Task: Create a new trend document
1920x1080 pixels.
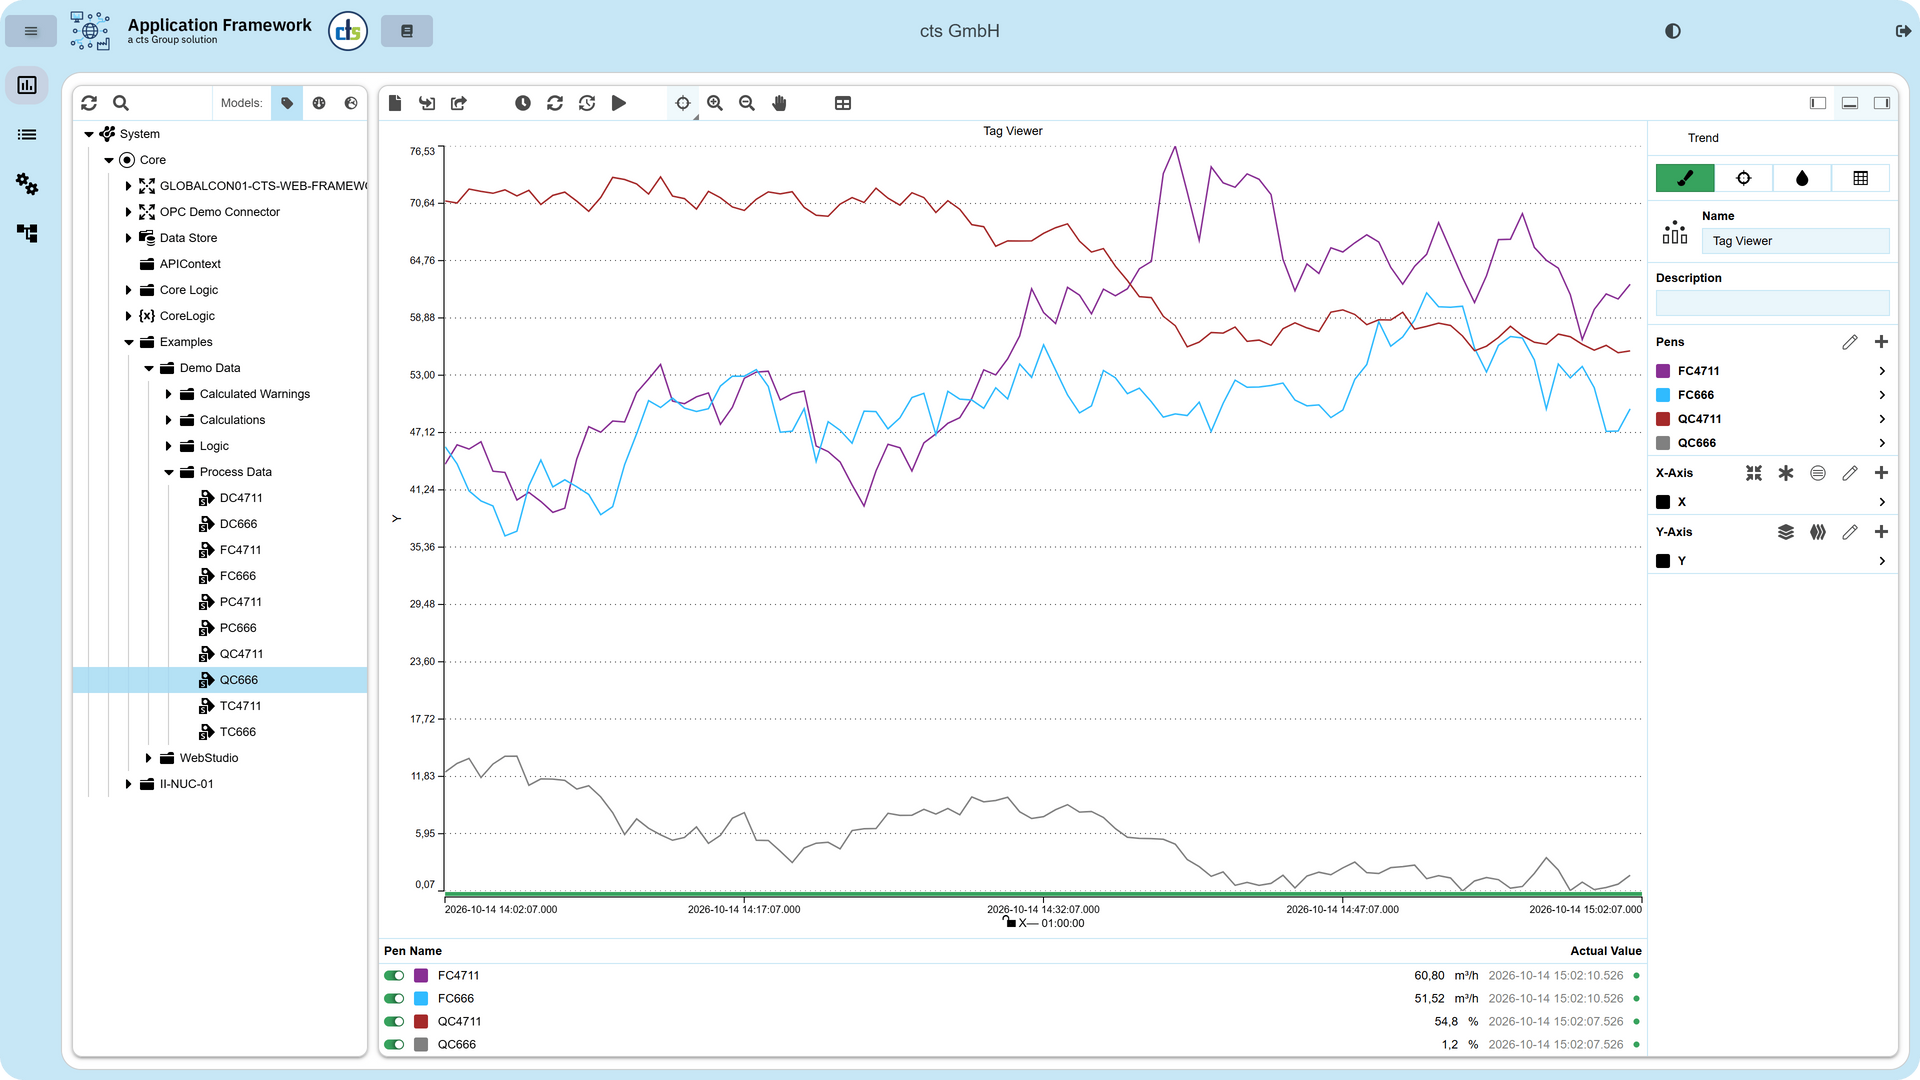Action: click(x=395, y=103)
